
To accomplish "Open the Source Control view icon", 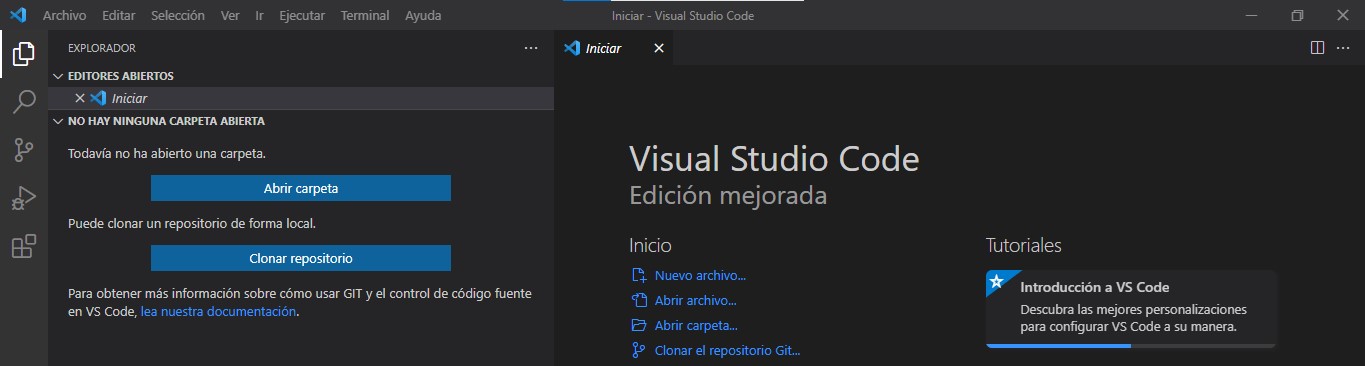I will tap(24, 150).
